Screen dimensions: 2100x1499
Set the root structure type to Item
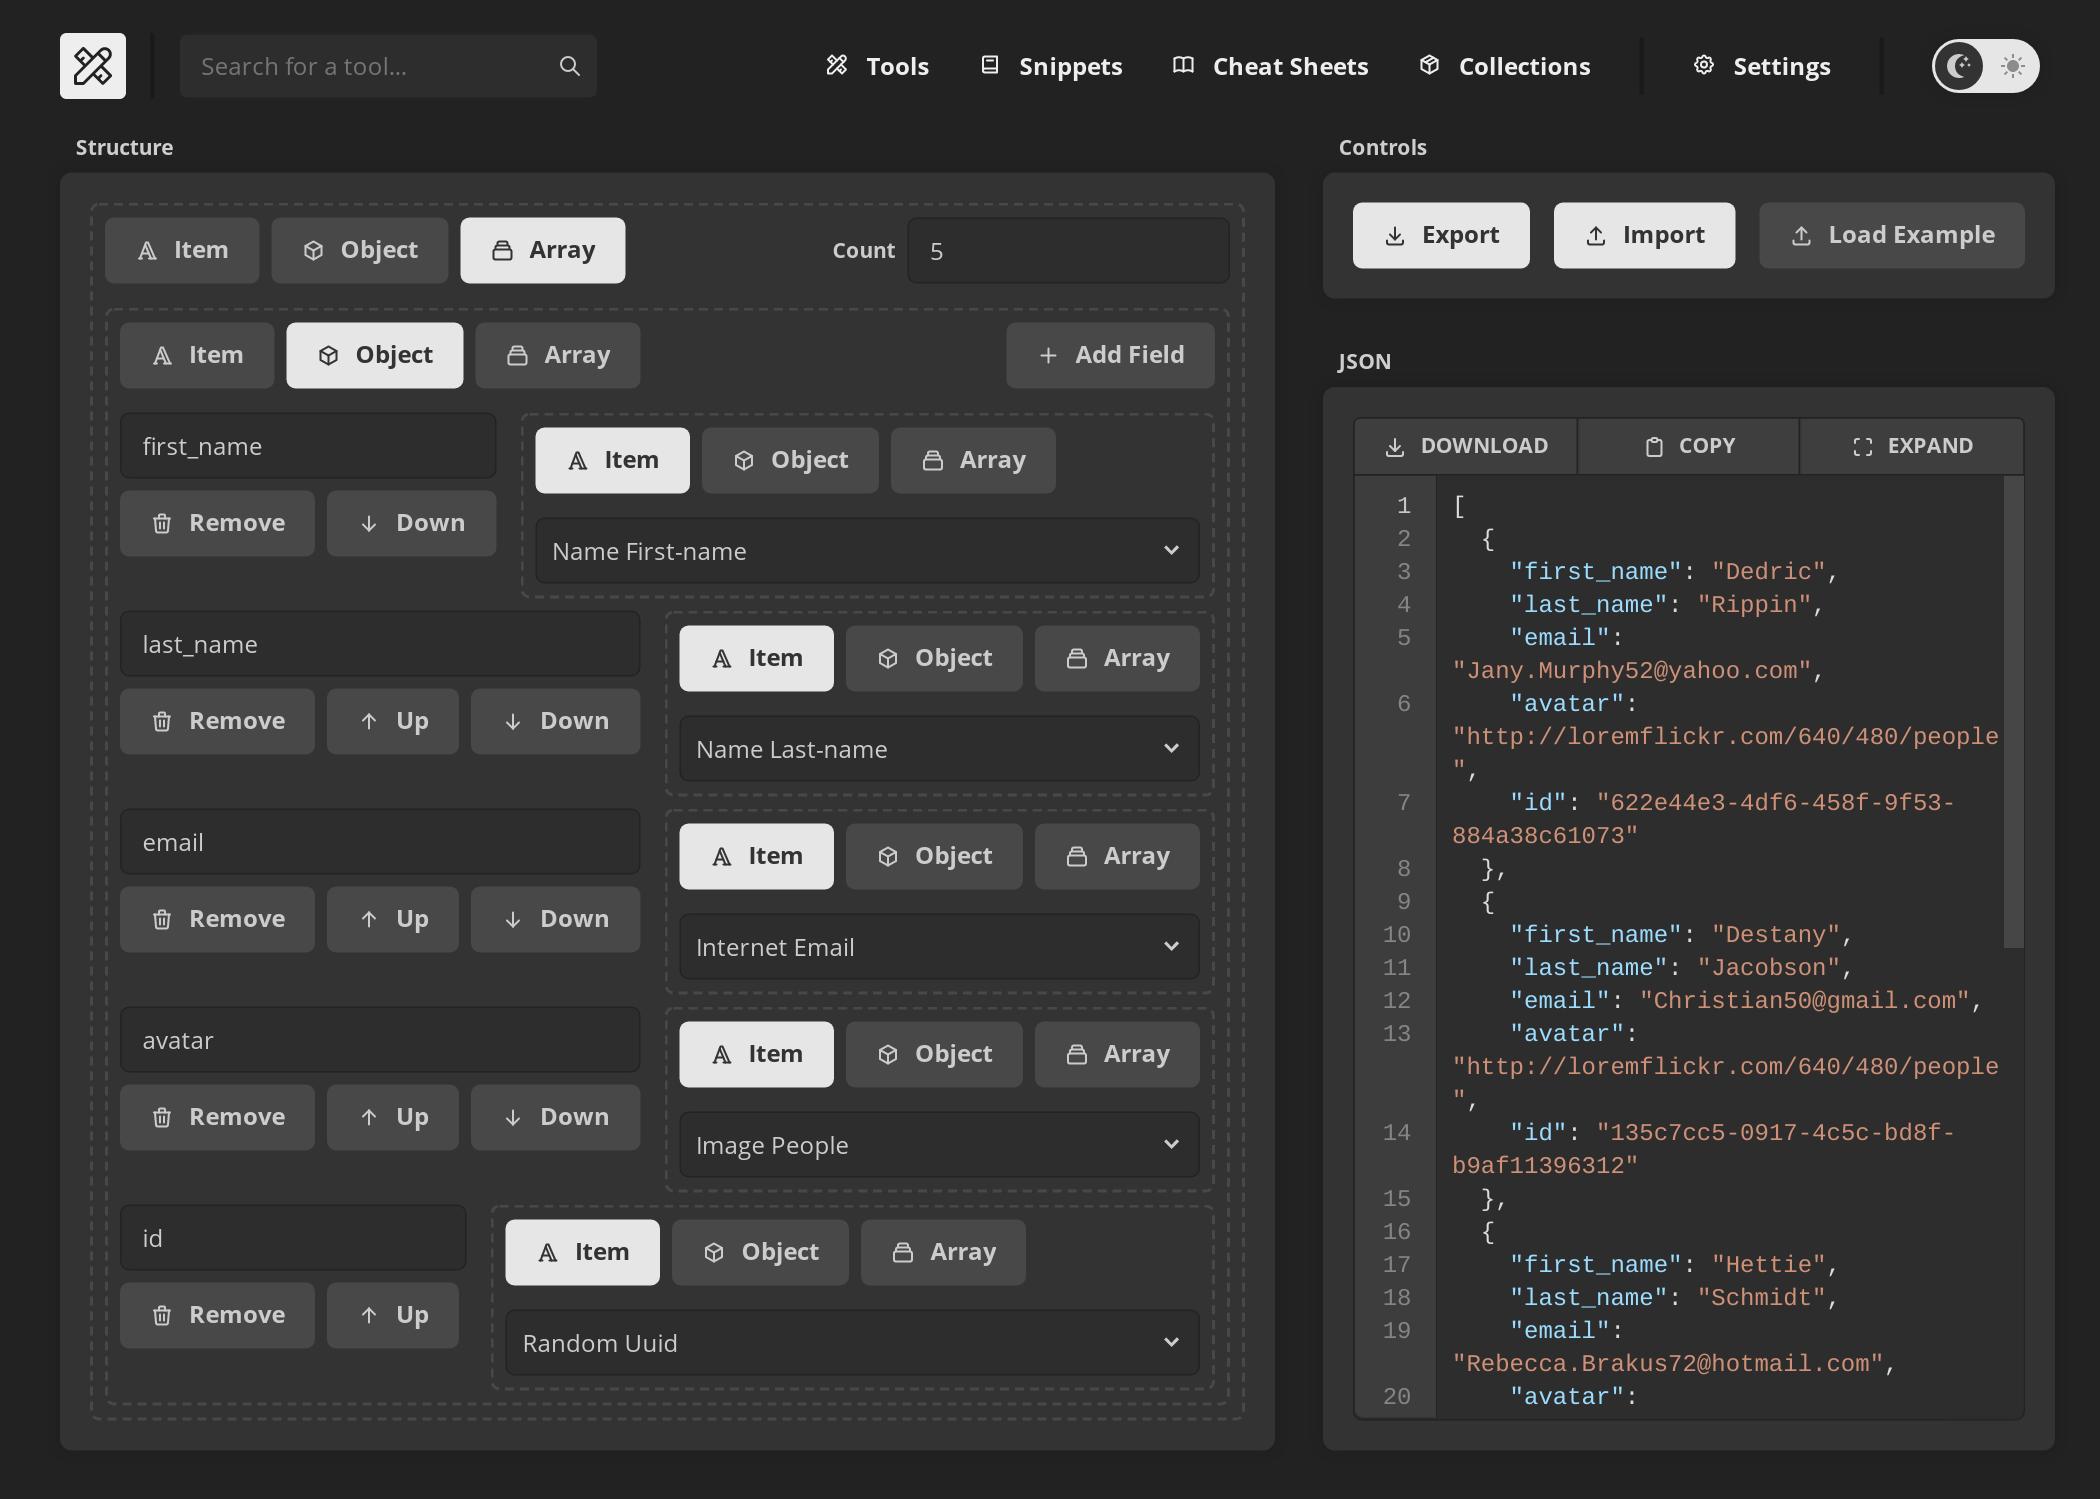(182, 250)
